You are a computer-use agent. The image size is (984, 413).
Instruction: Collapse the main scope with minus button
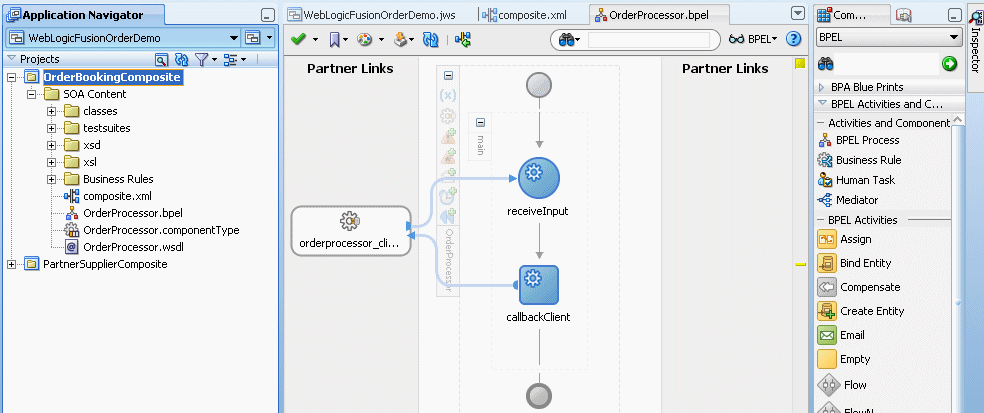click(480, 122)
